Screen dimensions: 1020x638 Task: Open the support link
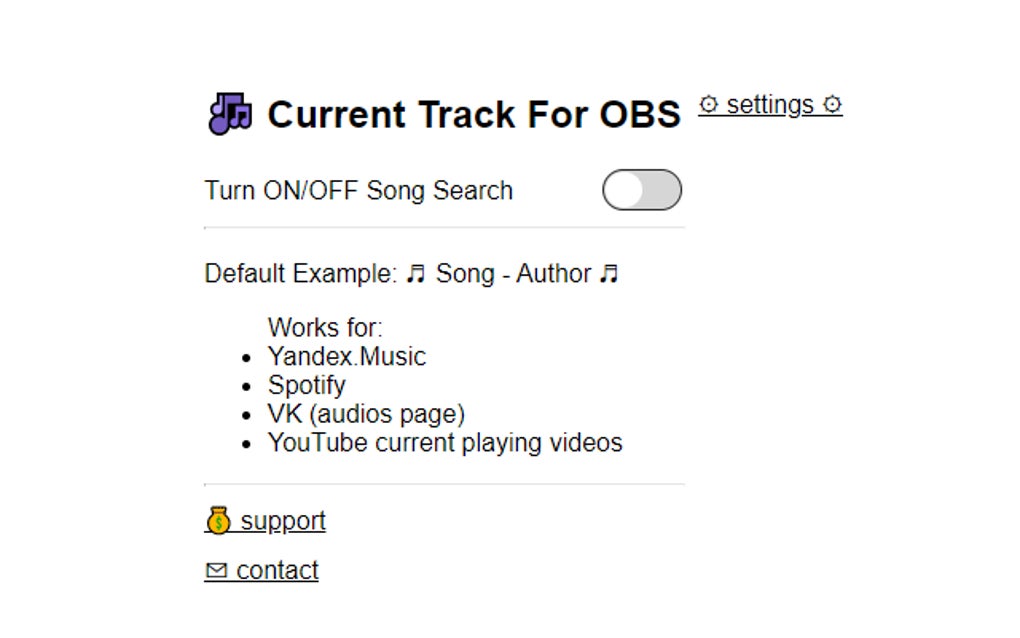click(x=281, y=520)
